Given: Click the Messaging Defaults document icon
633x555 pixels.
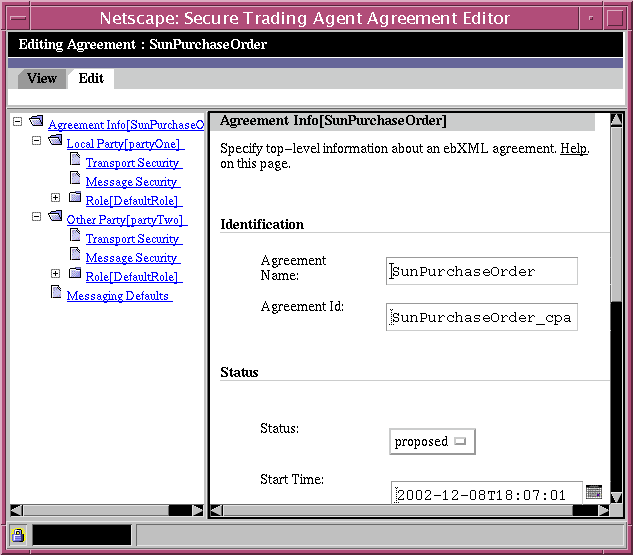Looking at the screenshot, I should [56, 292].
